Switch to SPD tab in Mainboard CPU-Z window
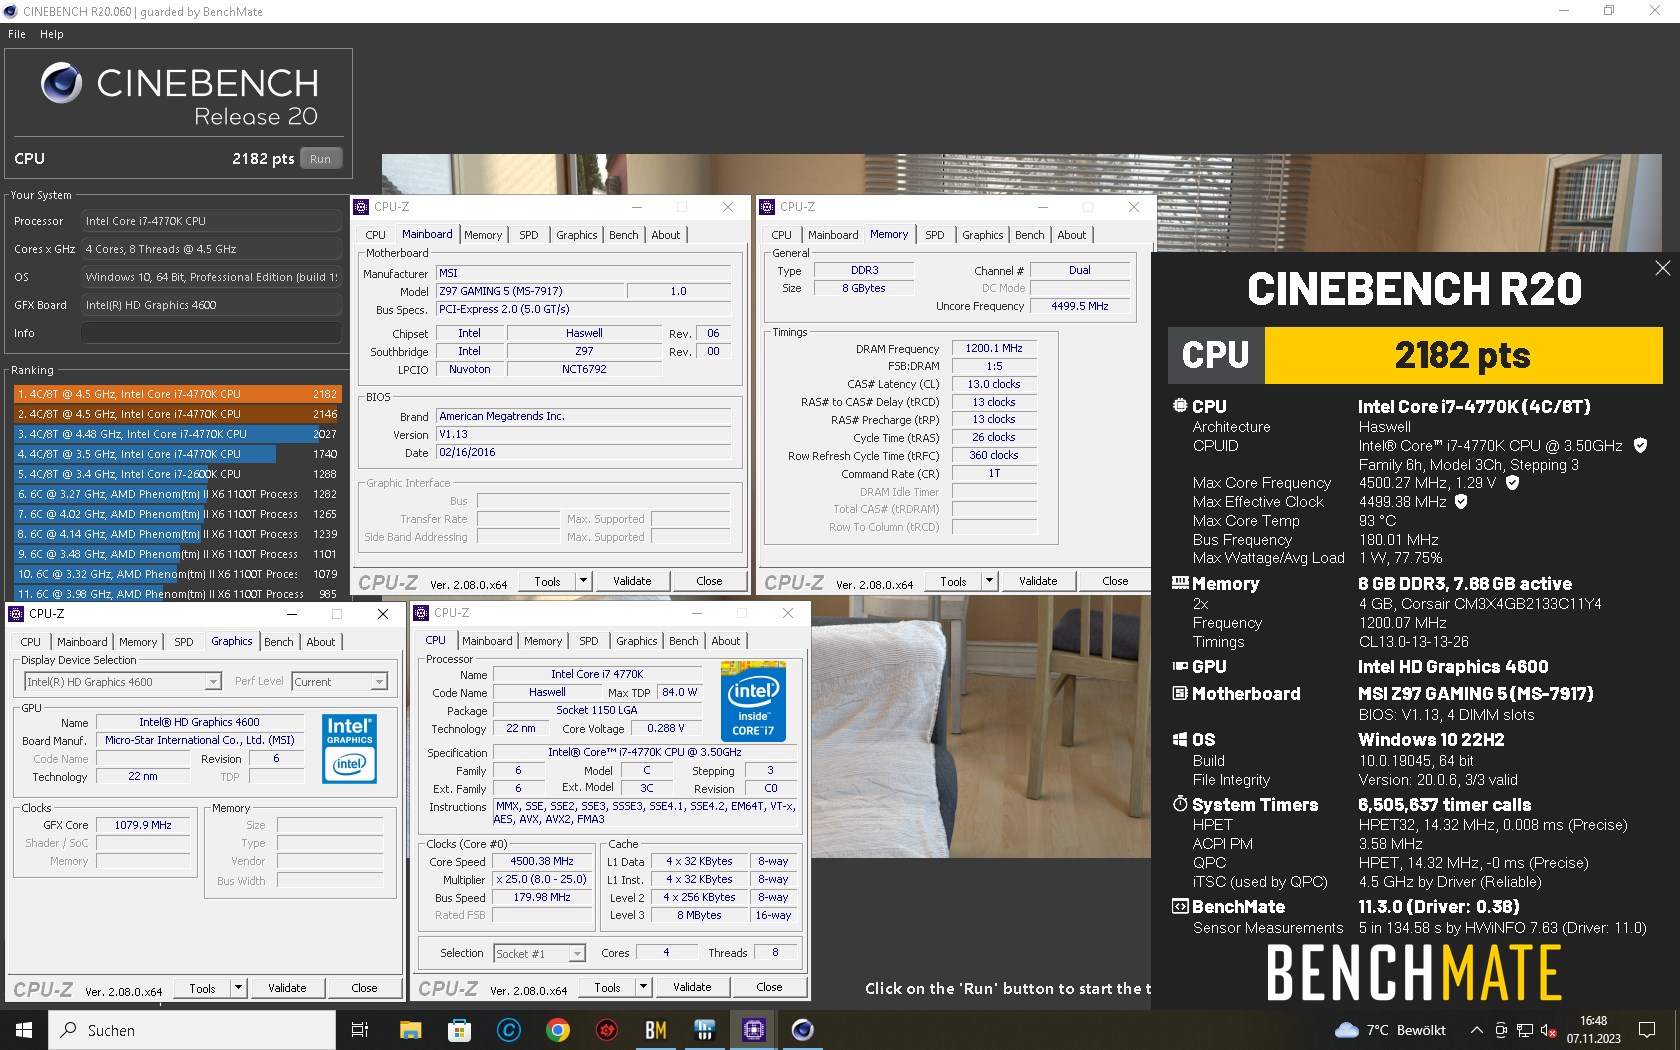 point(529,235)
